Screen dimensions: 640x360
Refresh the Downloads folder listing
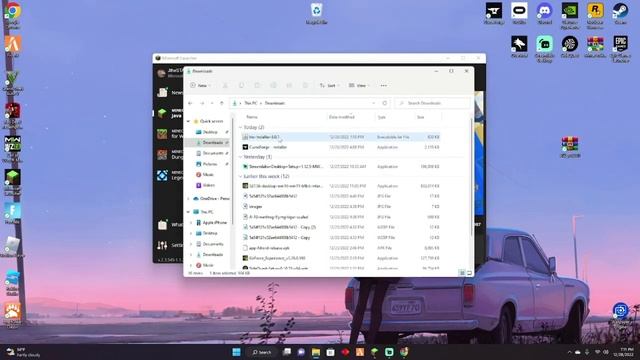(x=384, y=103)
